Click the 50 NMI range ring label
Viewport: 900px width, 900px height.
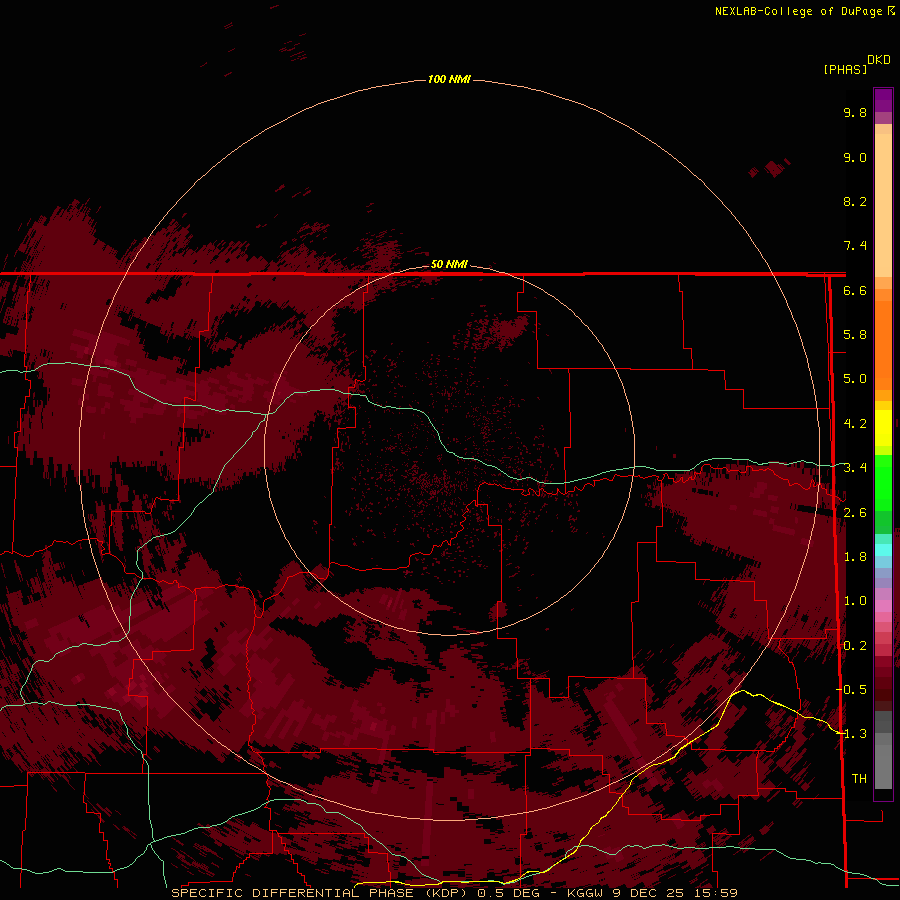[x=449, y=264]
